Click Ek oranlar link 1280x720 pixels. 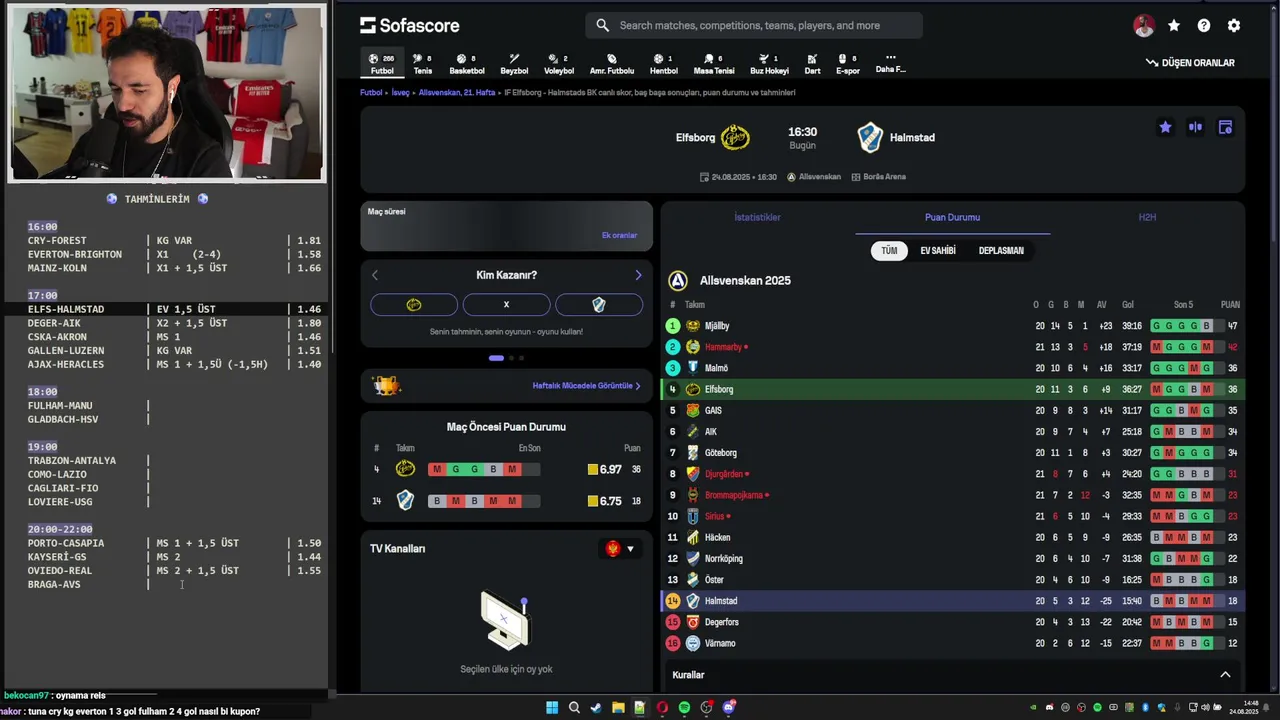click(619, 236)
